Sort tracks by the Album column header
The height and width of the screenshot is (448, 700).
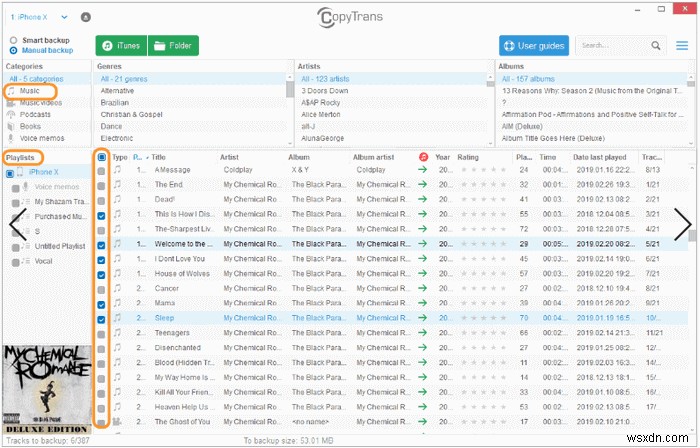coord(299,157)
